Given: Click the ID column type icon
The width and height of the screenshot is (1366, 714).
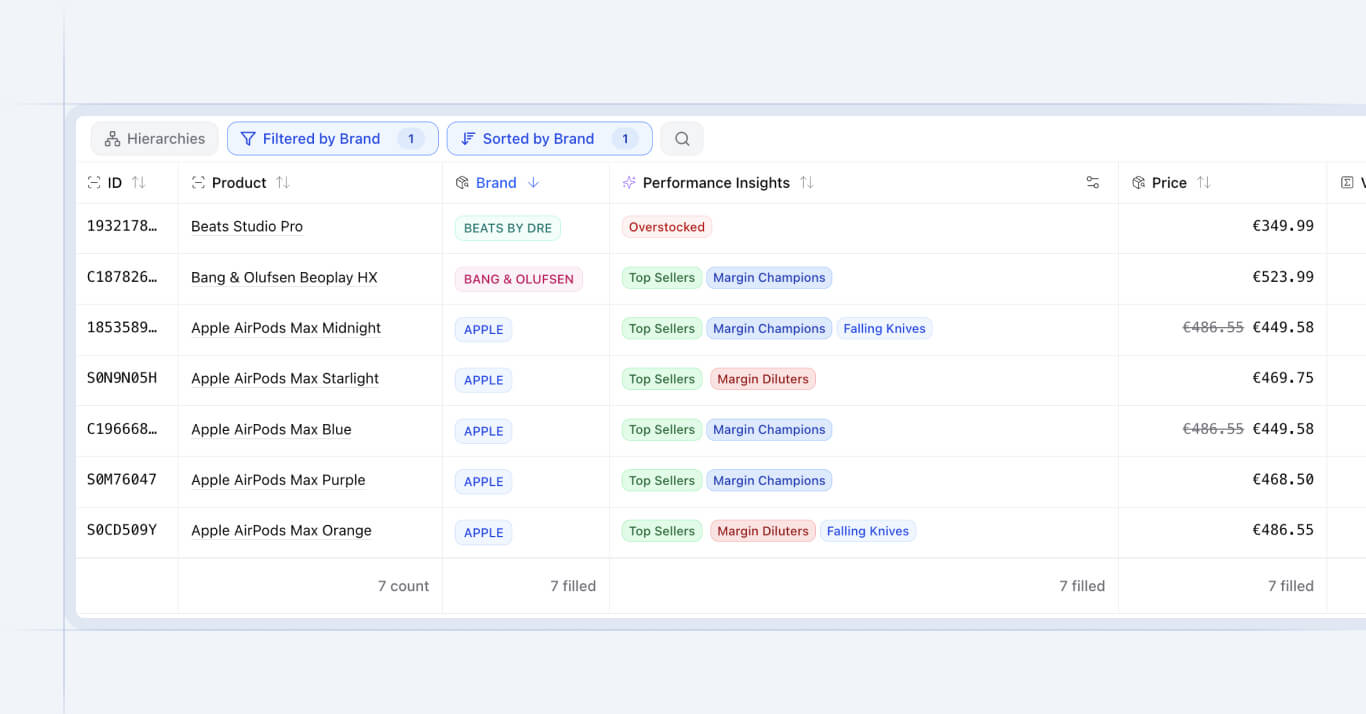Looking at the screenshot, I should (94, 183).
